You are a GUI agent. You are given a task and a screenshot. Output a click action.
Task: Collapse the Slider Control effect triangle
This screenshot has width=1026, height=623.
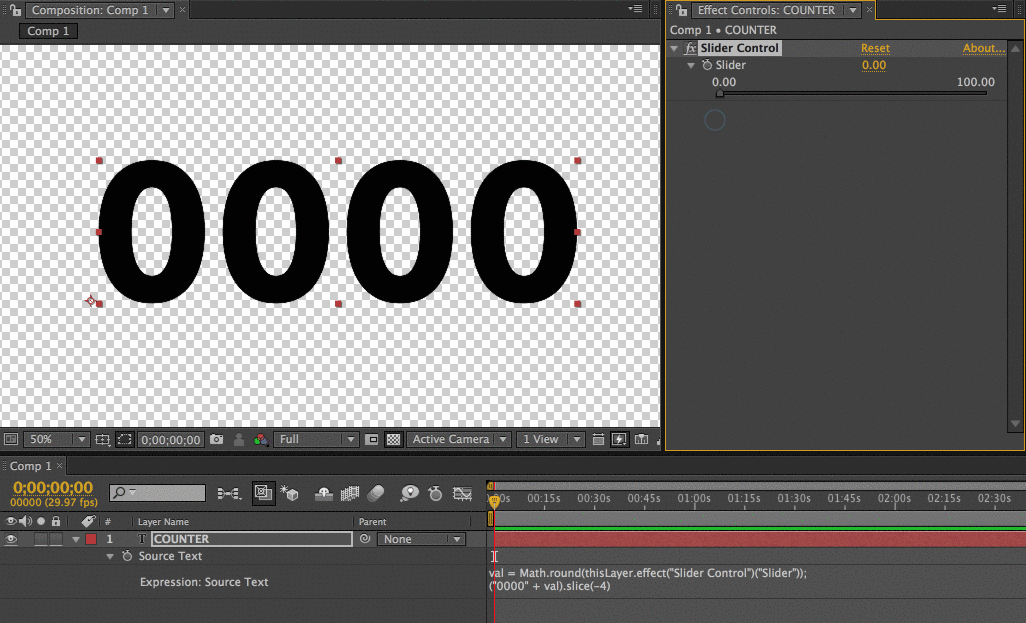(675, 48)
